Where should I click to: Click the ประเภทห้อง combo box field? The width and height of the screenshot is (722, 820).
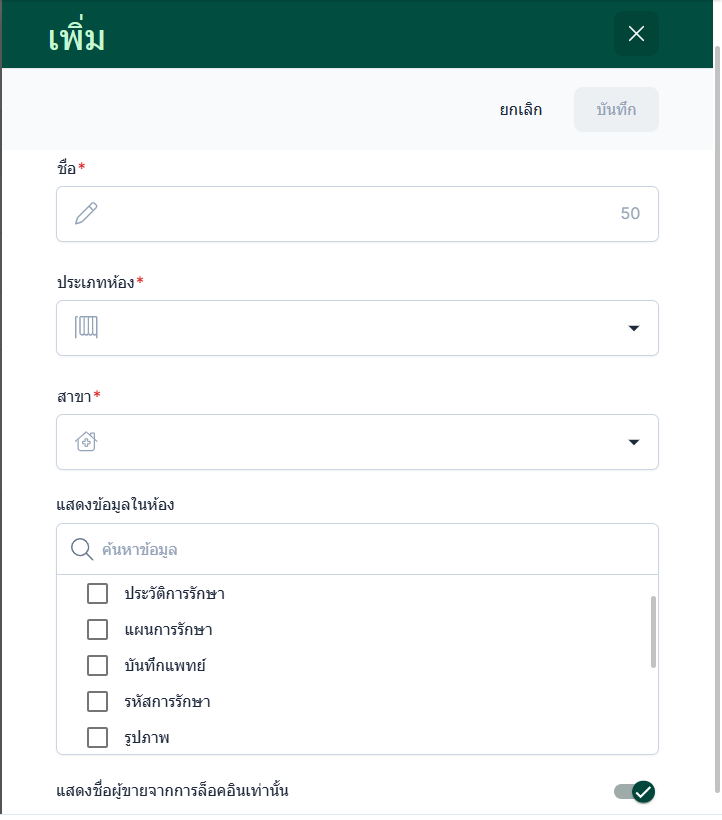click(x=350, y=328)
